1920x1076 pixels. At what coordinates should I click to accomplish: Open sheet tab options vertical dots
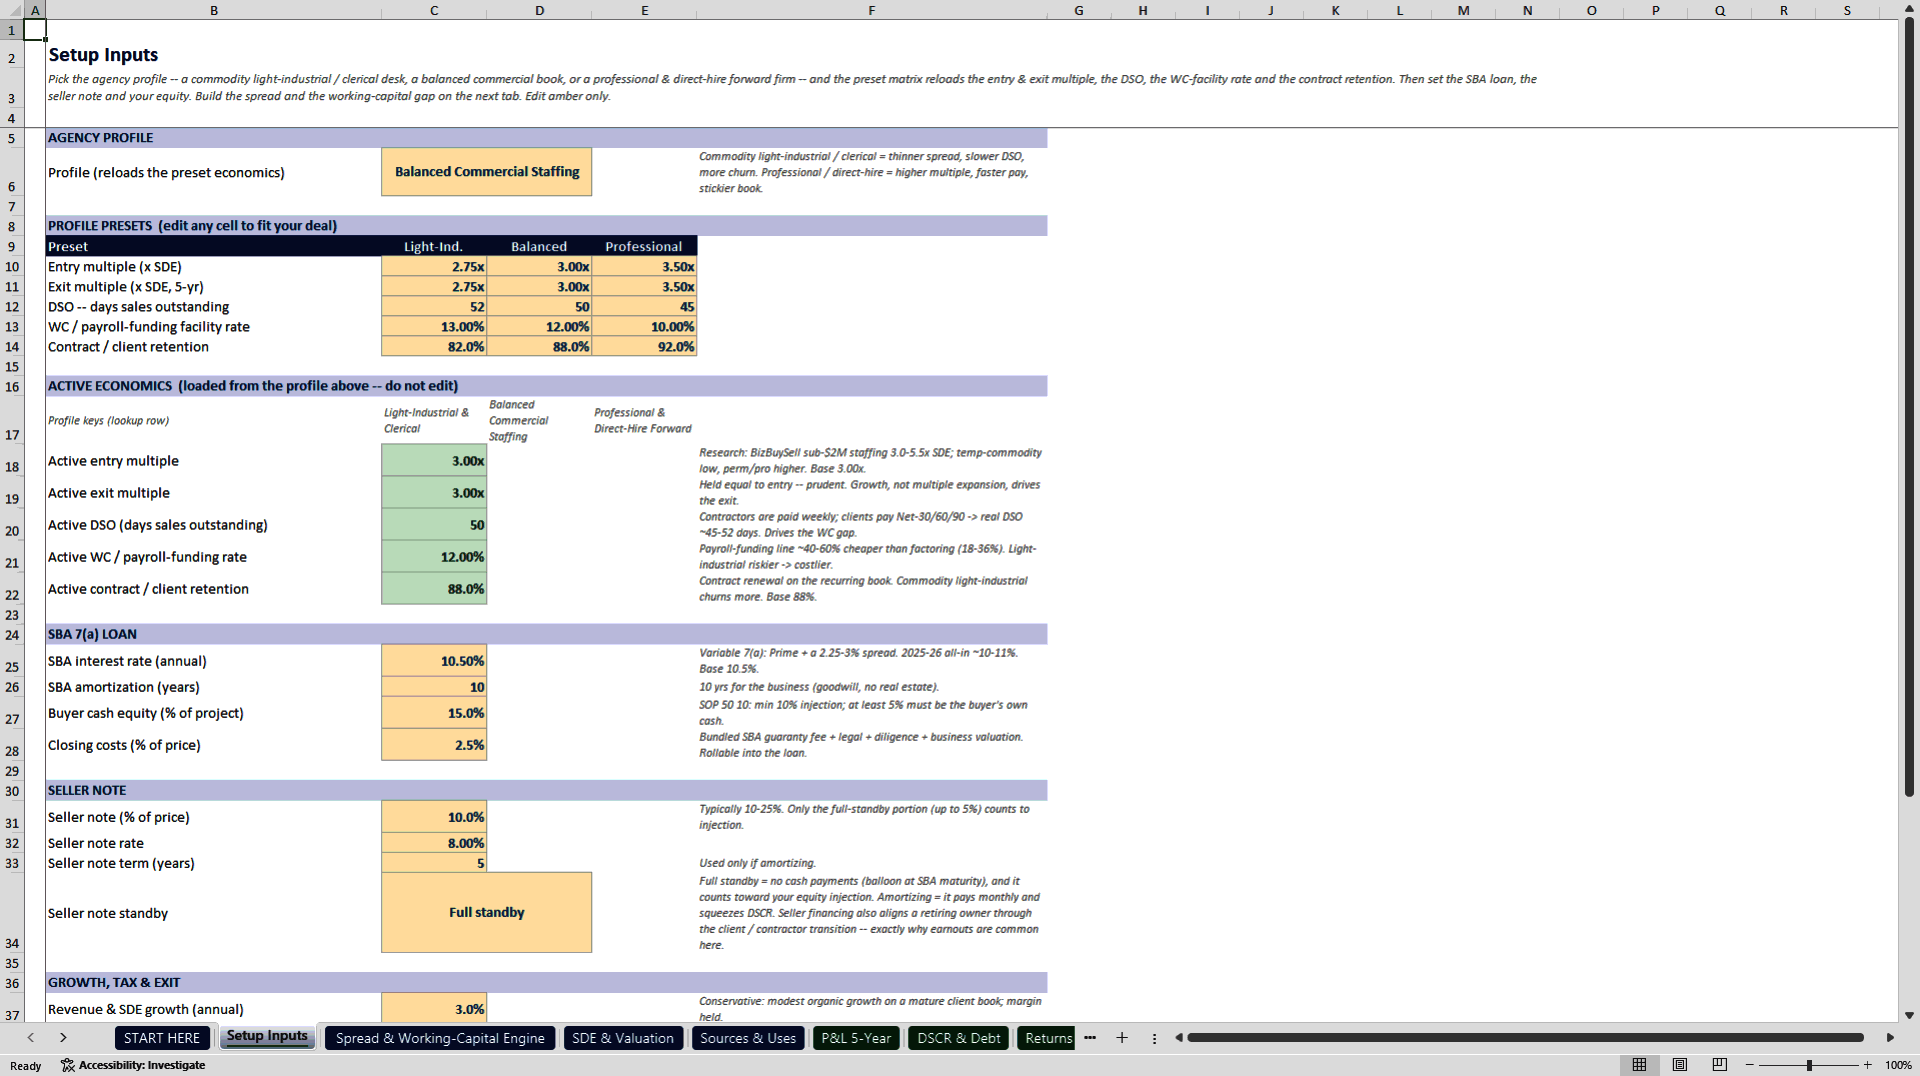coord(1154,1038)
